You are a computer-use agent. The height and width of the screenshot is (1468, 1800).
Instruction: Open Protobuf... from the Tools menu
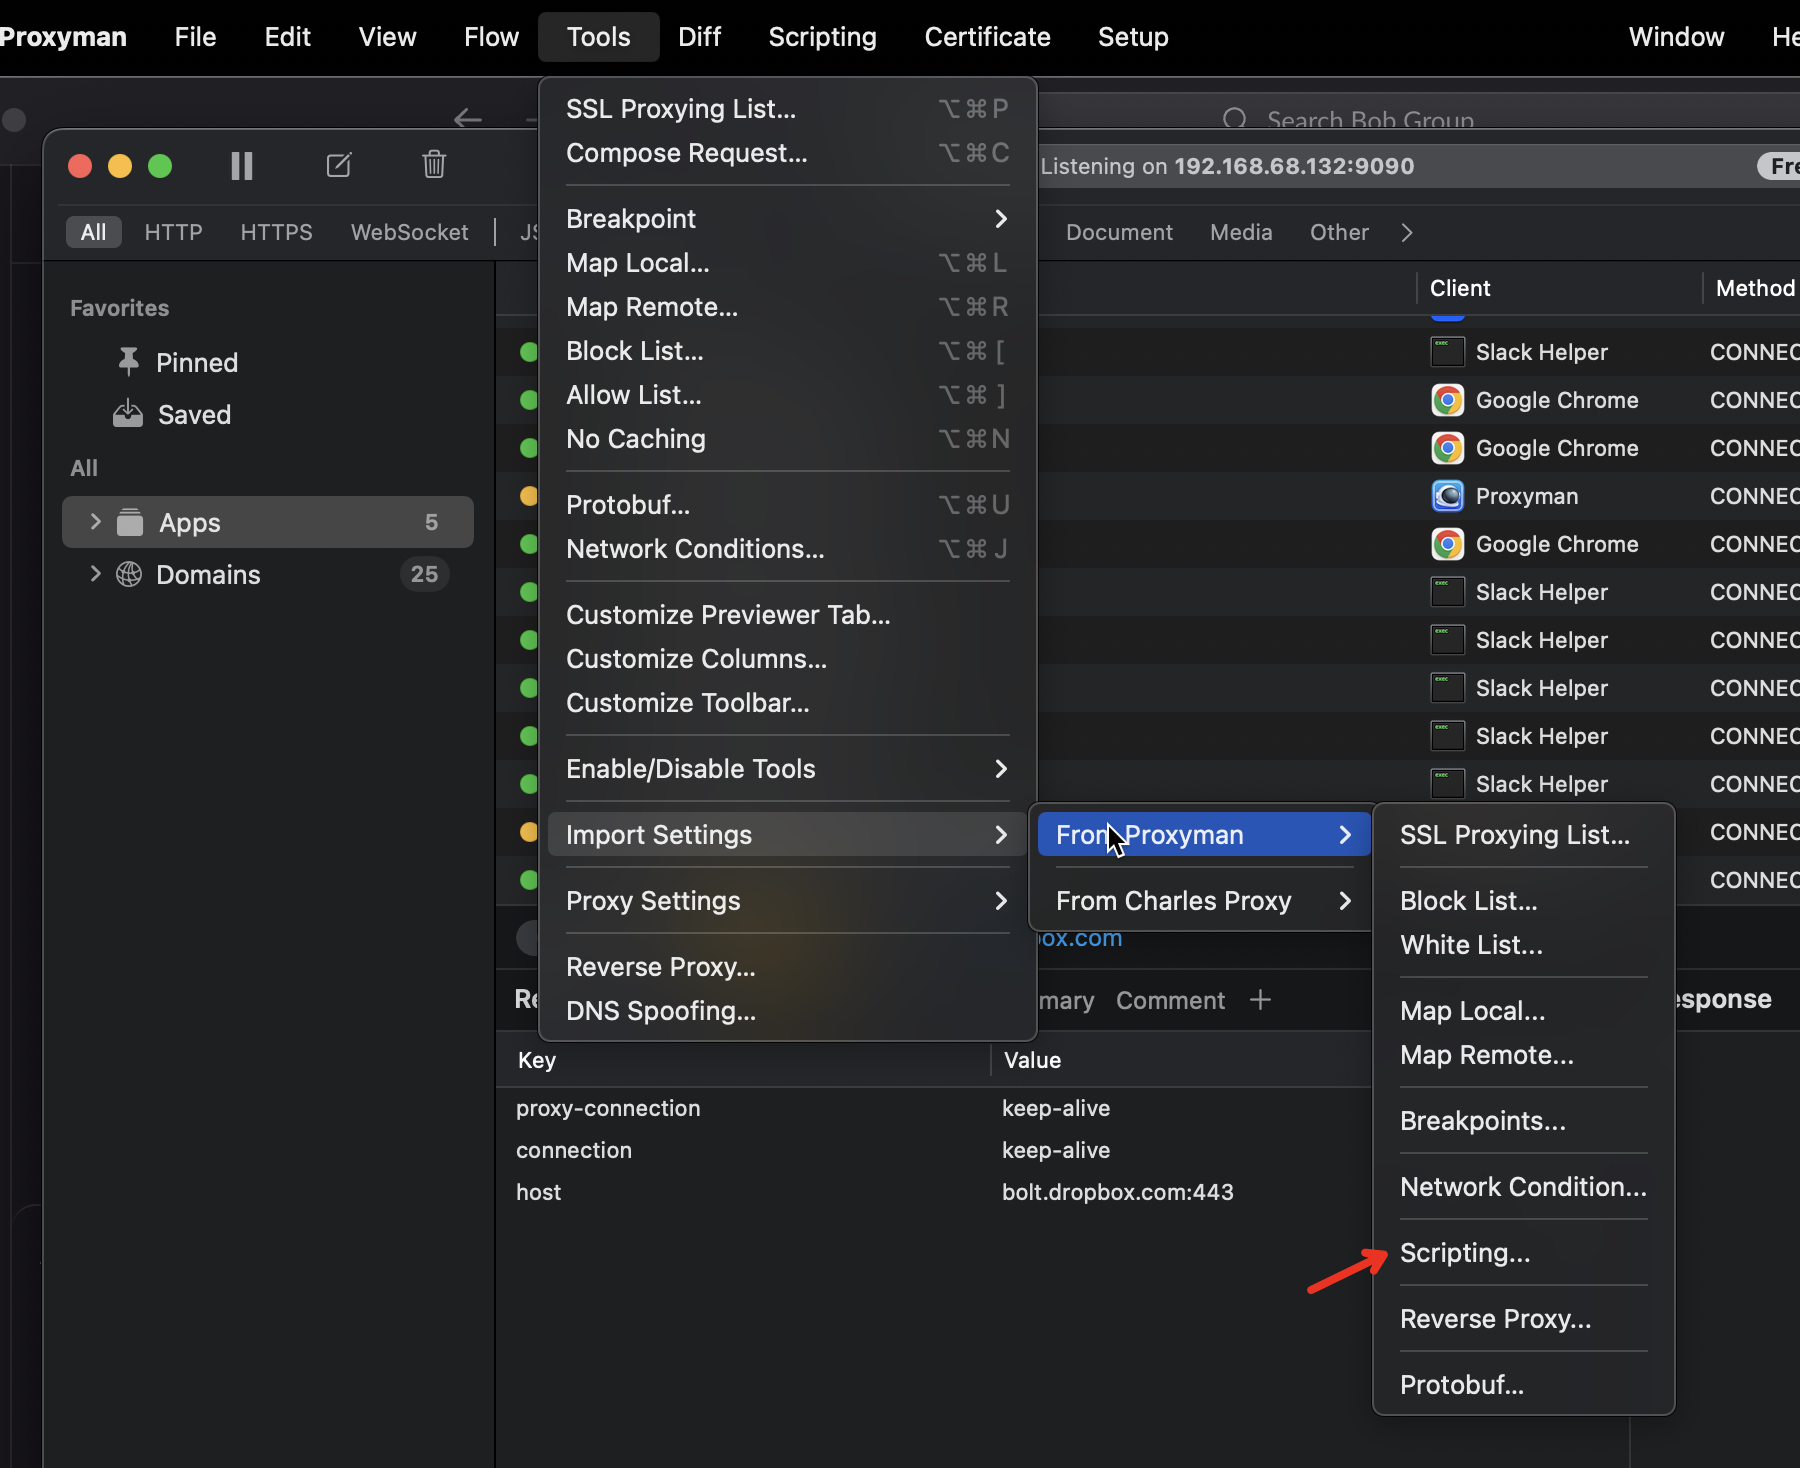(787, 505)
